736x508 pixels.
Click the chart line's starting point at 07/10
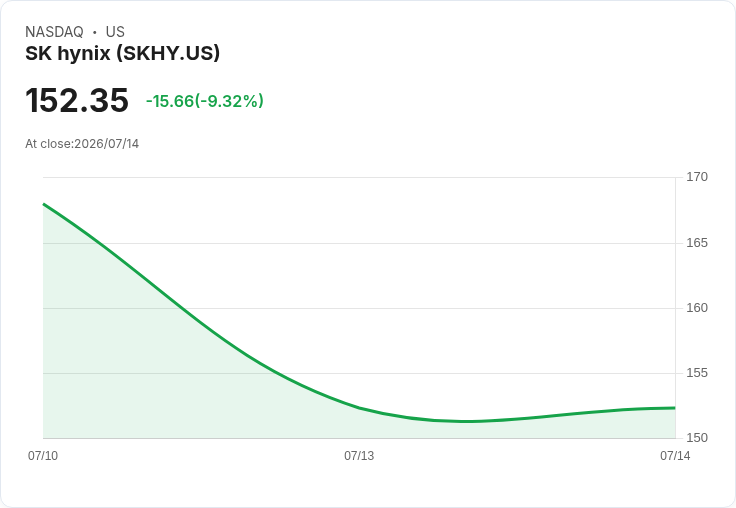pos(44,204)
